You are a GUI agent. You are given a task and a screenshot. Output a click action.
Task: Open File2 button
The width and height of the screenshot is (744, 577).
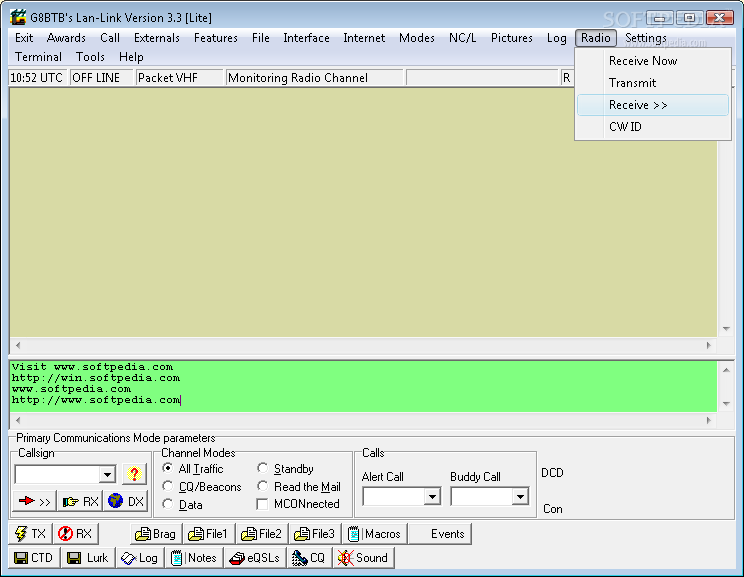click(x=262, y=534)
